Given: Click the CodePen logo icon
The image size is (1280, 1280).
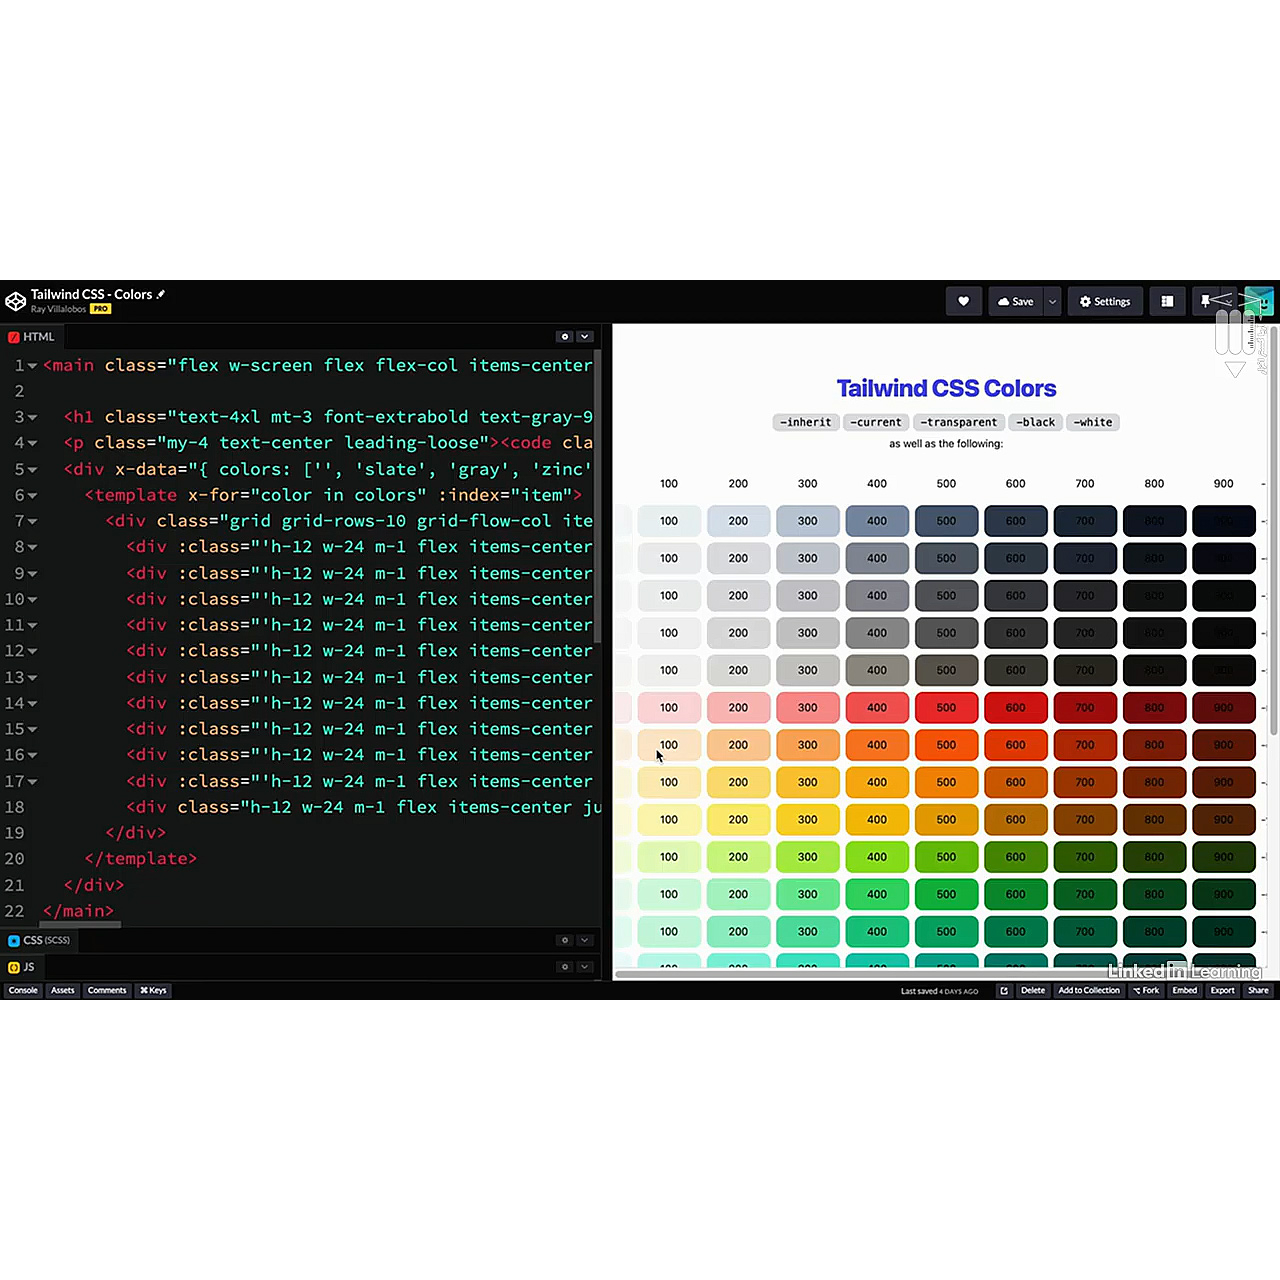Looking at the screenshot, I should tap(15, 301).
